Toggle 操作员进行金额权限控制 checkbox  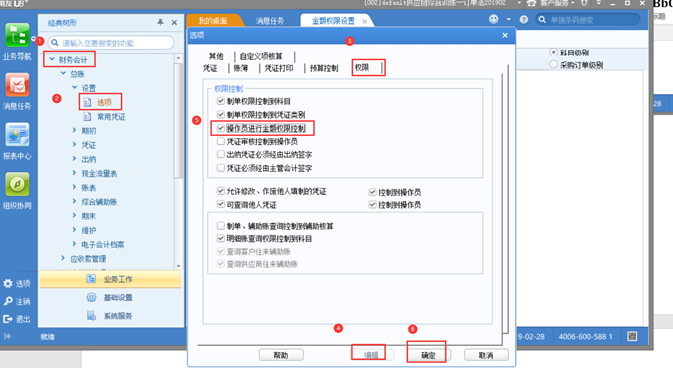click(x=221, y=128)
